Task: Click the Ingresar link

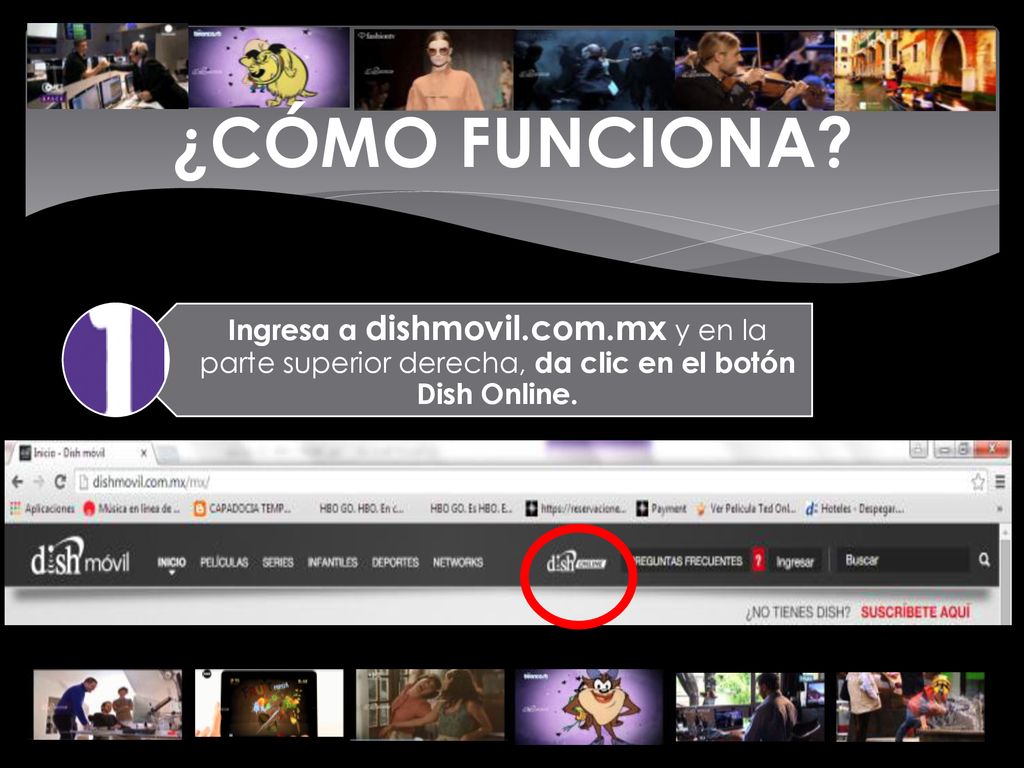Action: point(795,562)
